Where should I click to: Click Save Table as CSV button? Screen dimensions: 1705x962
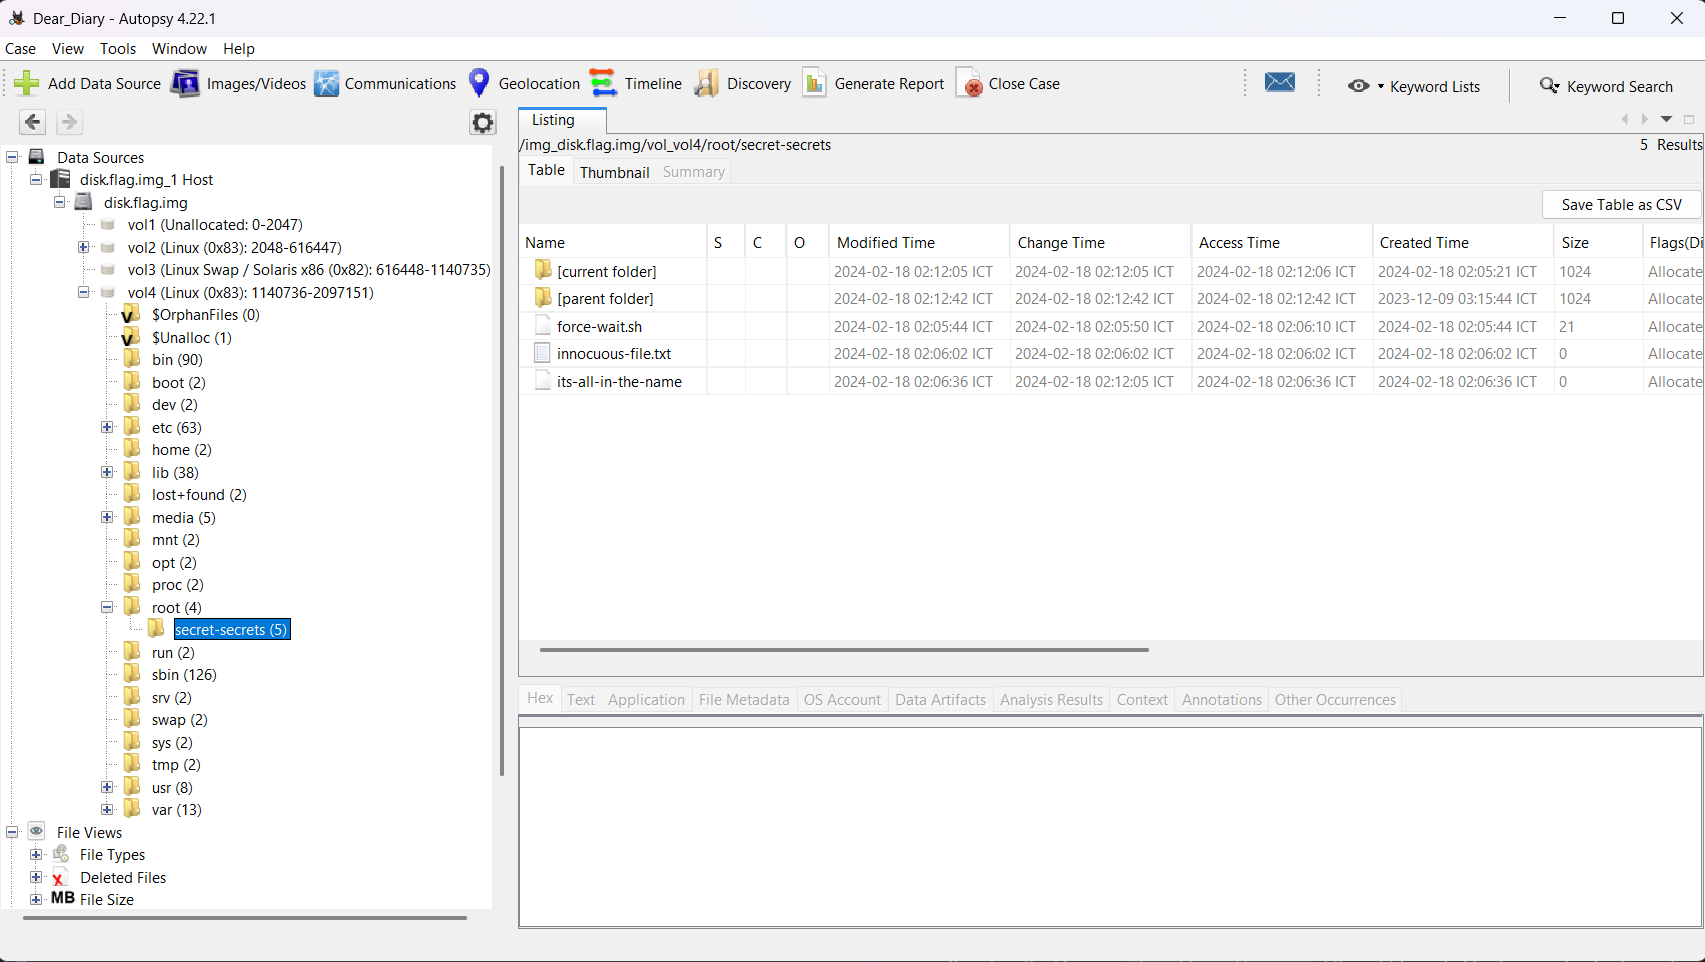pyautogui.click(x=1621, y=205)
